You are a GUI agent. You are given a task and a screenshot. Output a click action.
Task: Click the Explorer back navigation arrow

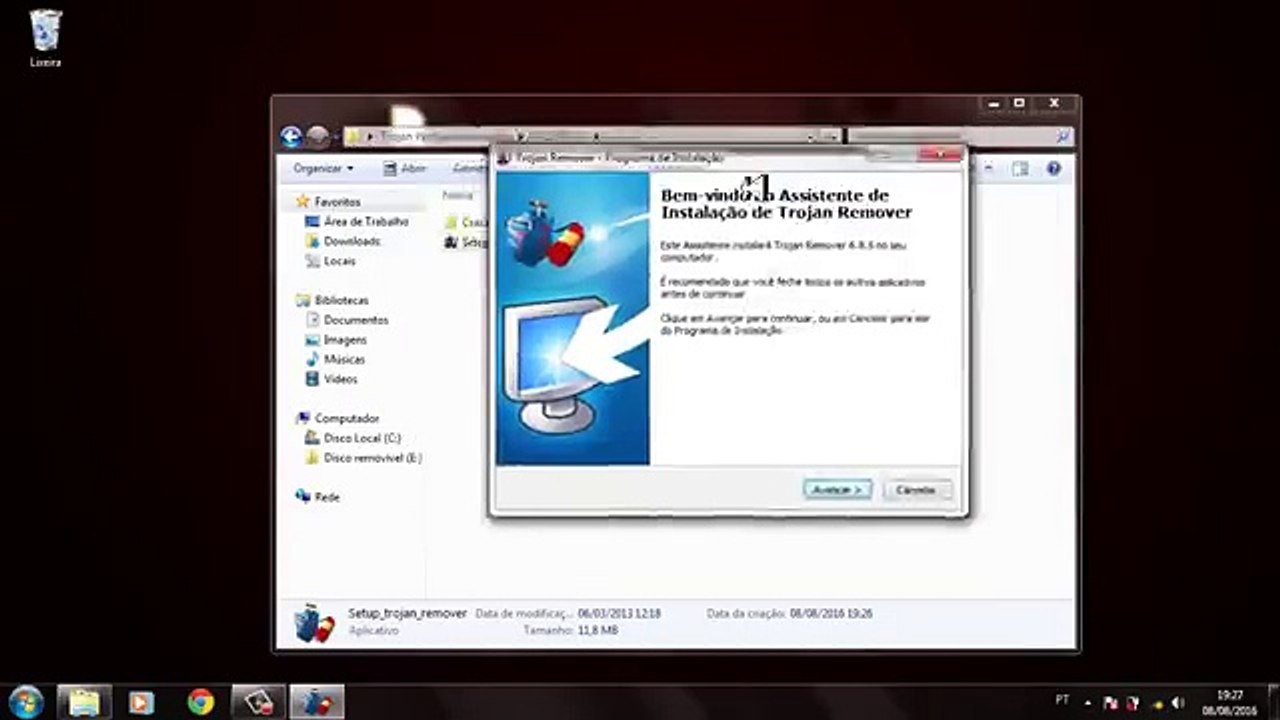tap(292, 137)
